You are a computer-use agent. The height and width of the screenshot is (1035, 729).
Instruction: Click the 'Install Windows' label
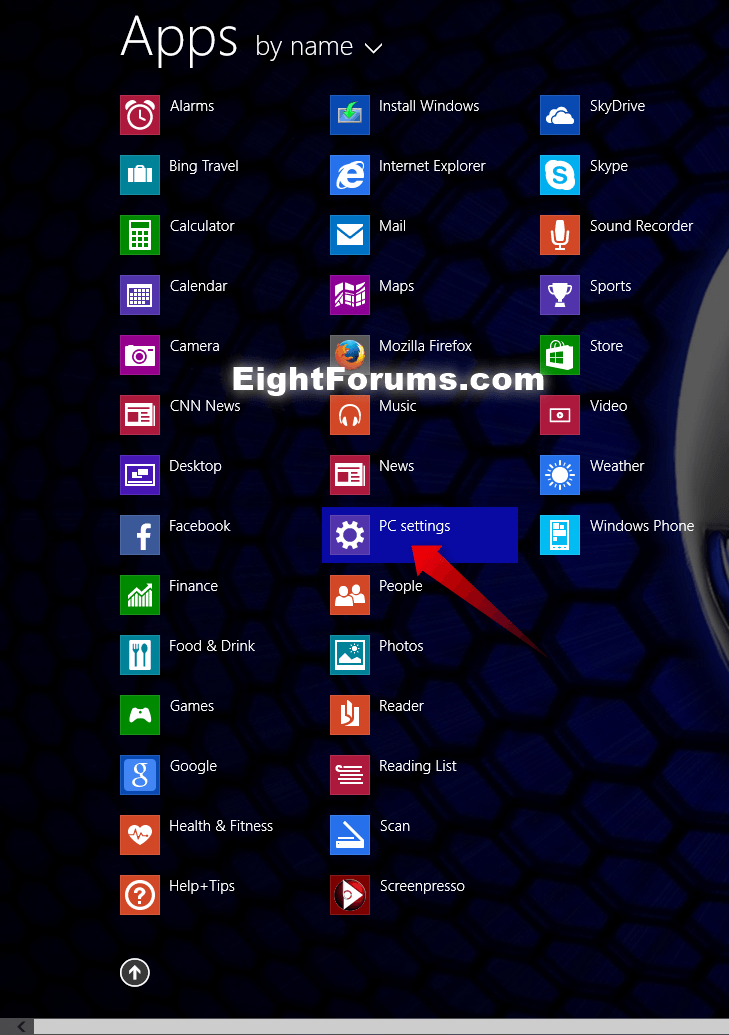click(x=429, y=106)
